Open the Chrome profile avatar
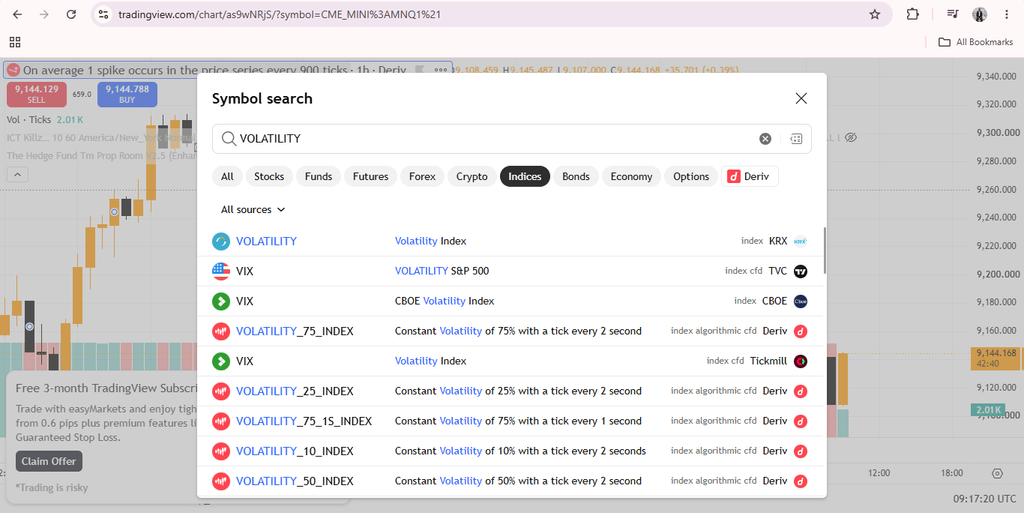 [x=979, y=14]
